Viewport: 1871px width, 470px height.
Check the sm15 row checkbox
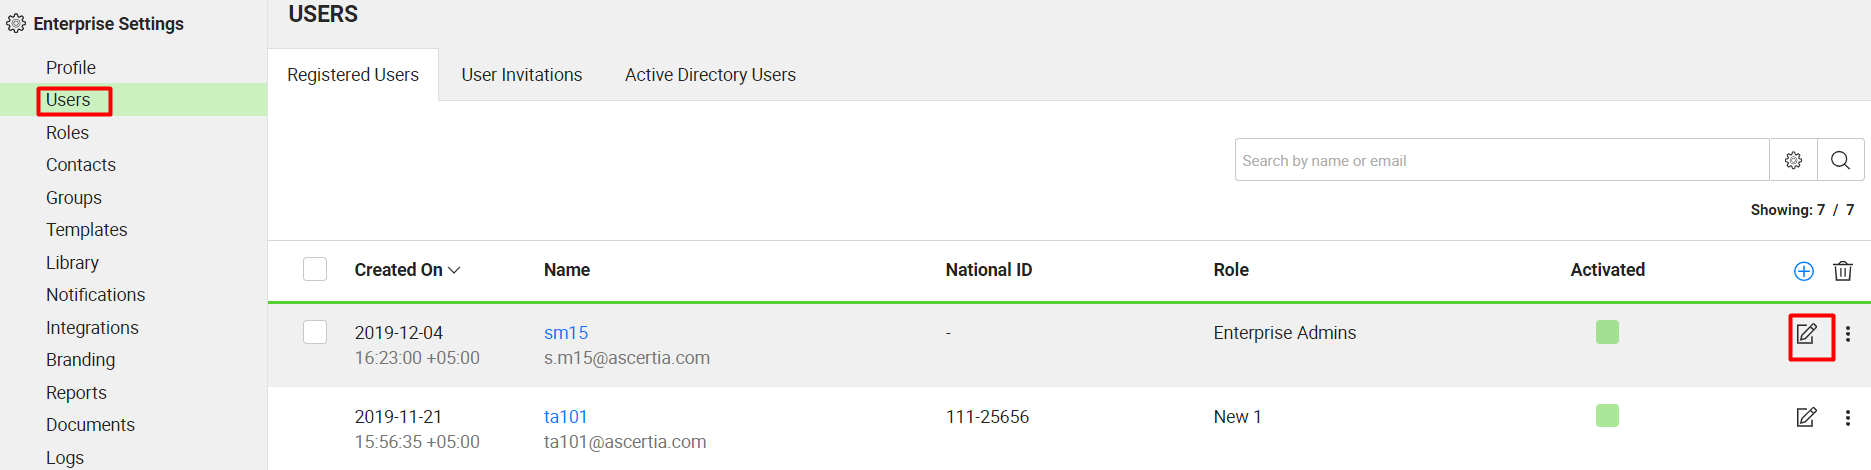click(x=315, y=332)
